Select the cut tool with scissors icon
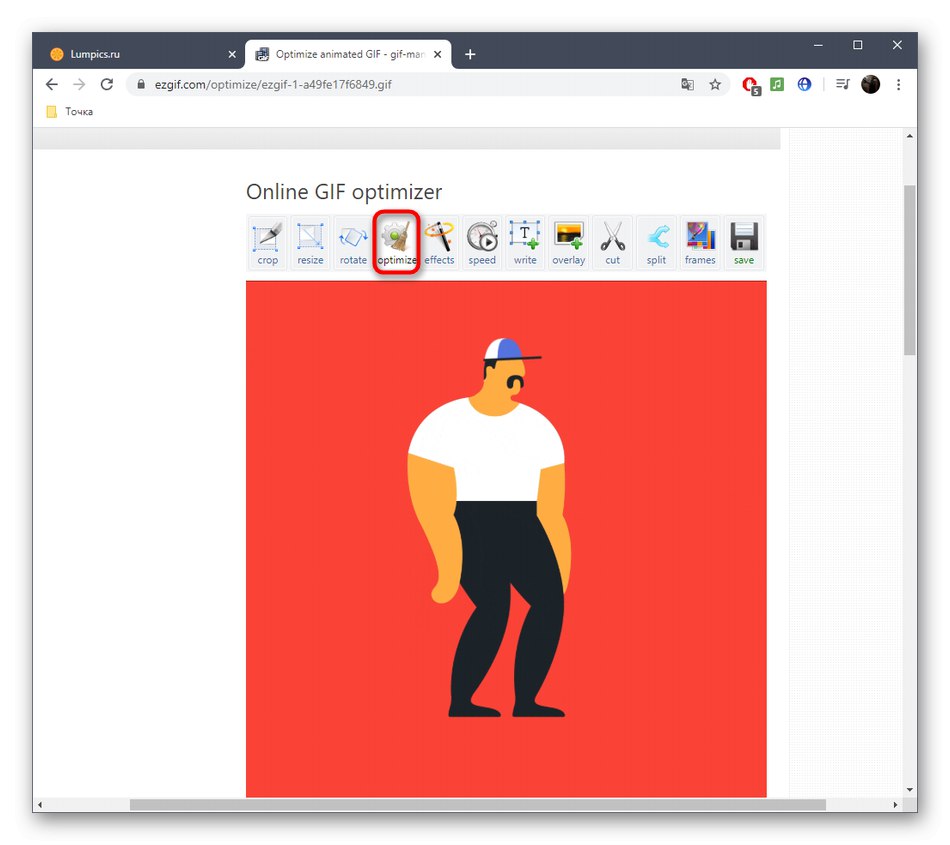Viewport: 950px width, 845px height. tap(612, 242)
